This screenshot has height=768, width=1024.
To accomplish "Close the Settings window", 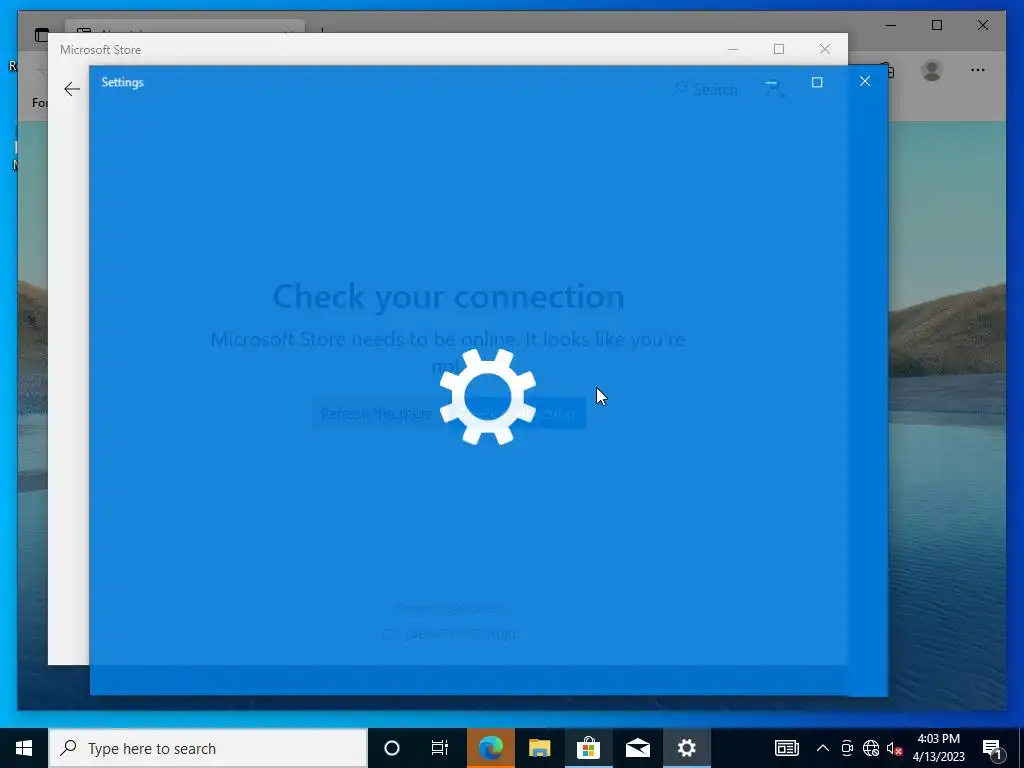I will [x=865, y=82].
